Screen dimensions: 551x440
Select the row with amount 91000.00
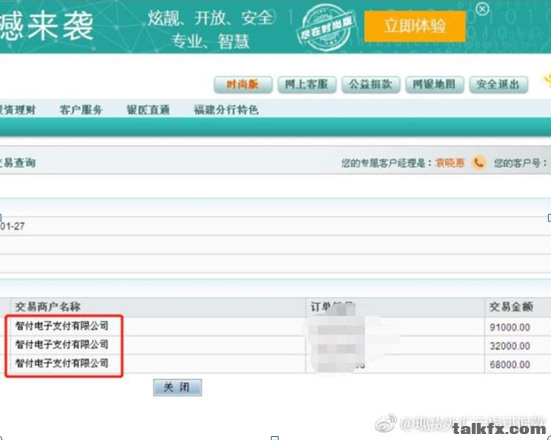point(276,327)
